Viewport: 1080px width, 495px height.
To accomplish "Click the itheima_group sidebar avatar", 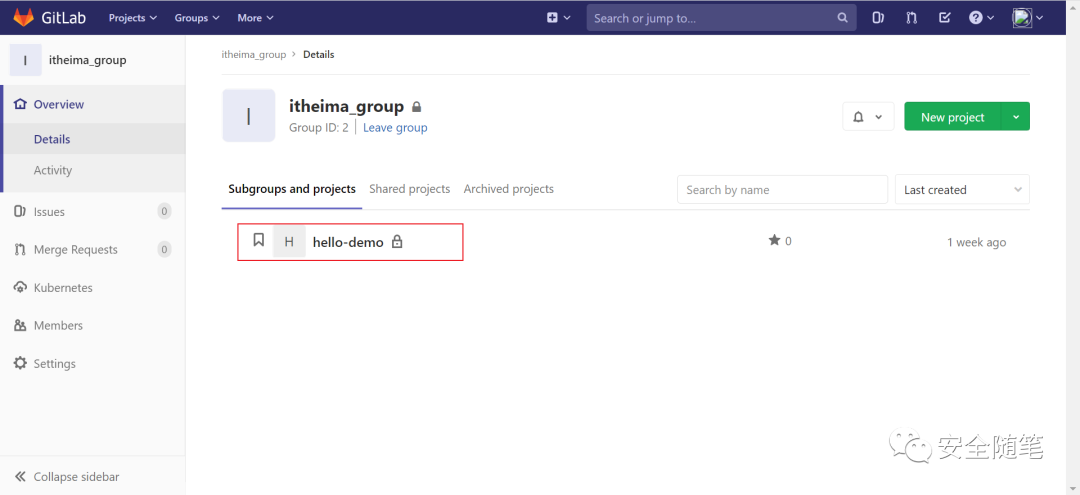I will coord(25,60).
